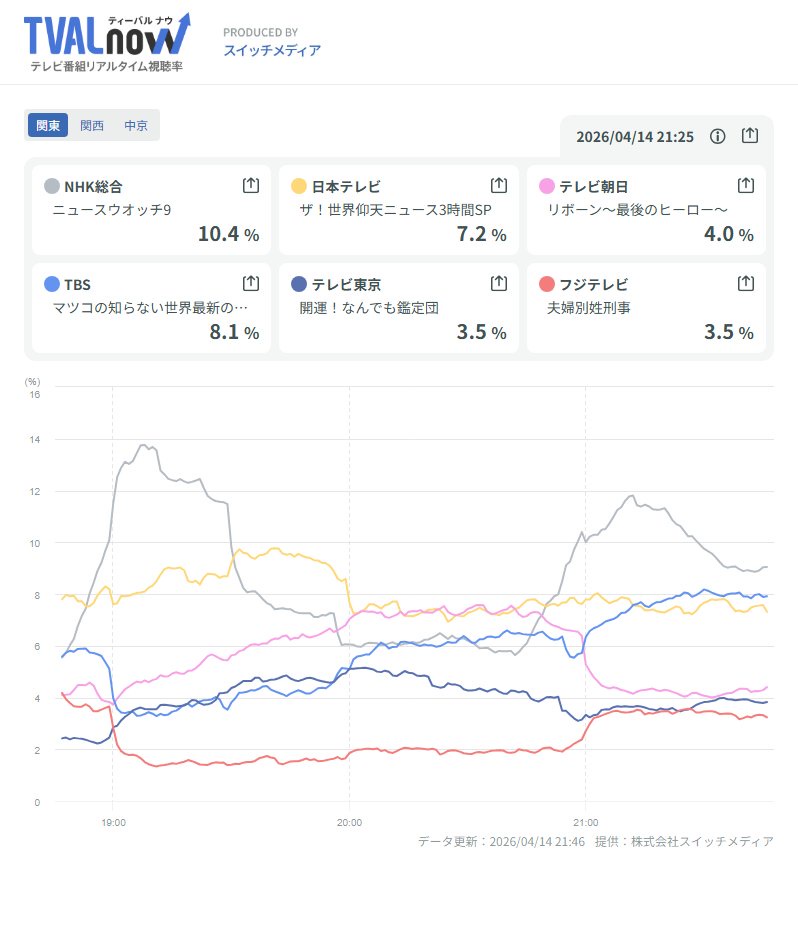Click the share icon on テレビ東京 card
The height and width of the screenshot is (934, 798).
(498, 283)
